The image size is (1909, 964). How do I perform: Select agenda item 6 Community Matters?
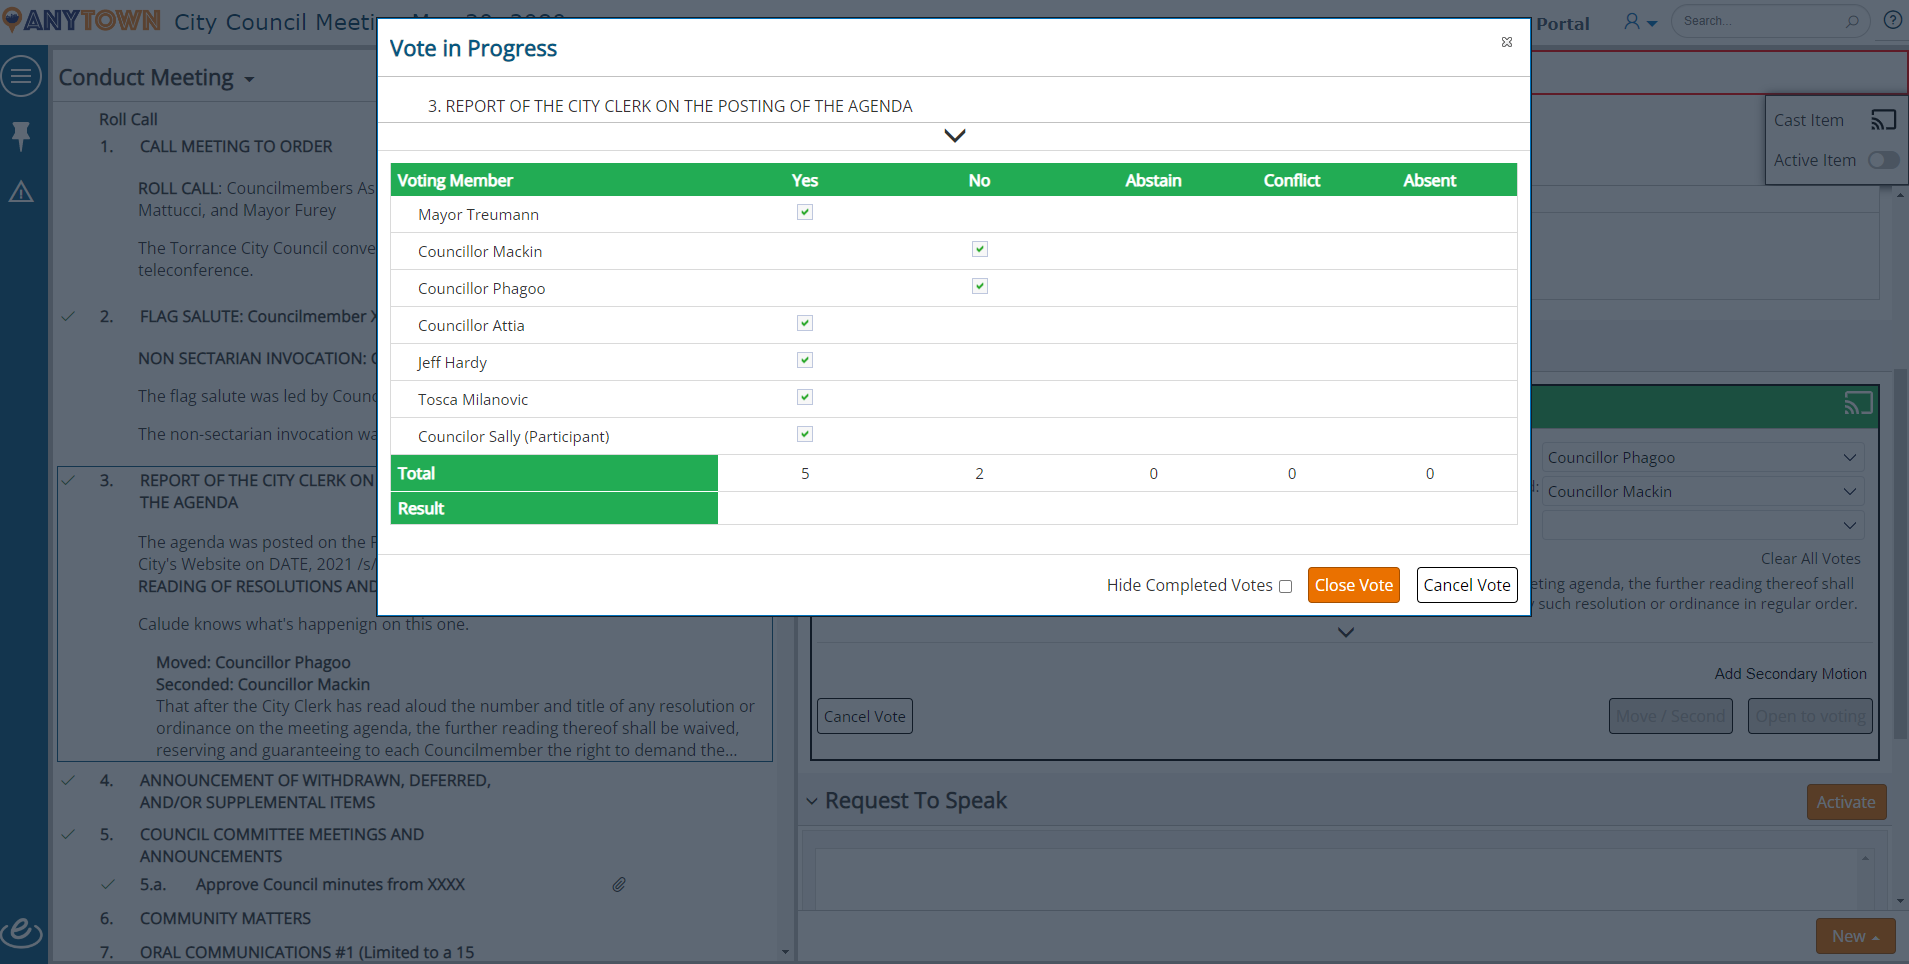(x=225, y=918)
